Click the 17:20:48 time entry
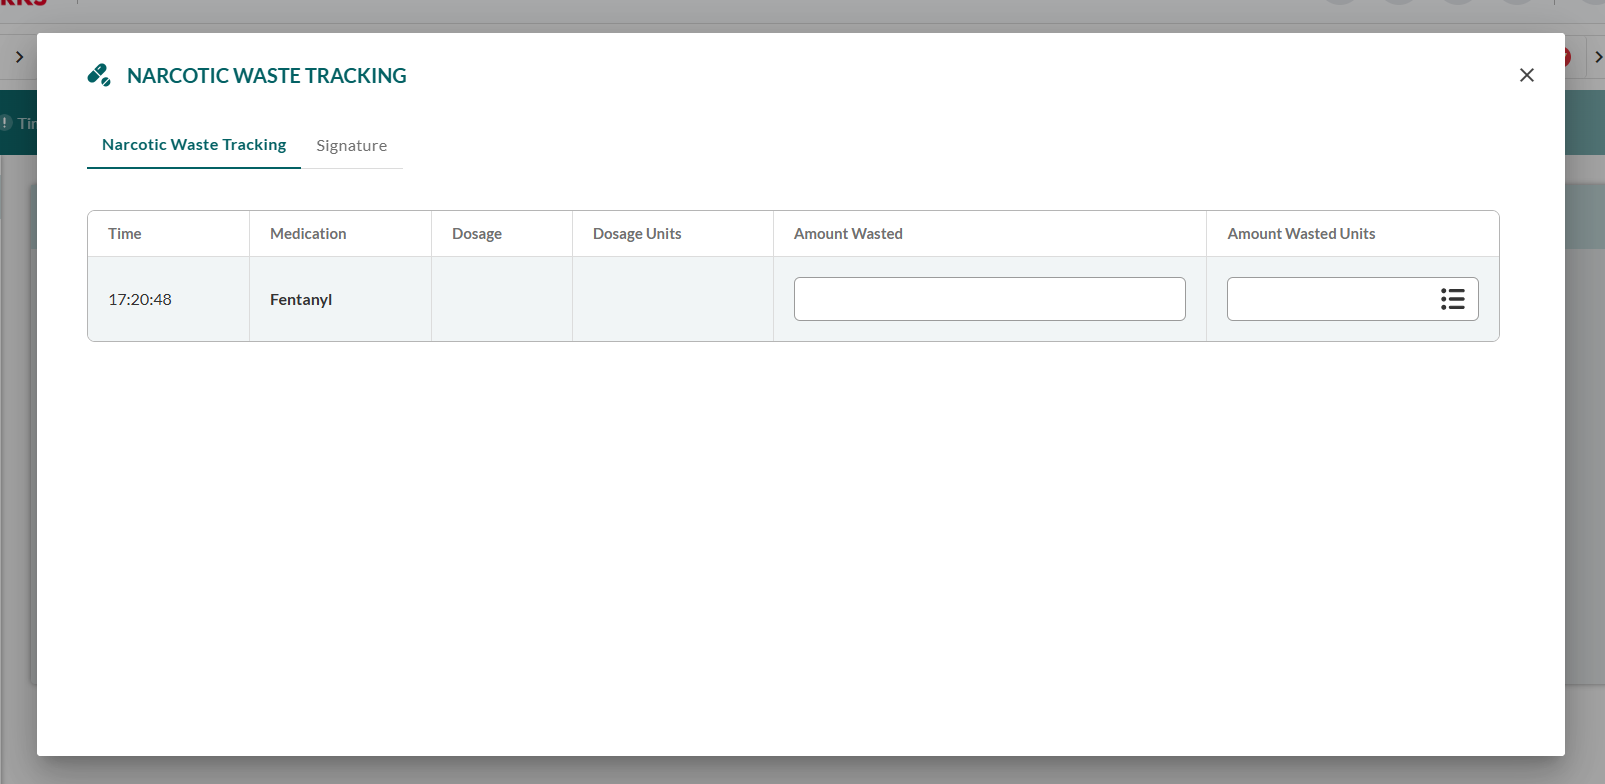Screen dimensions: 1605x784 (x=140, y=299)
